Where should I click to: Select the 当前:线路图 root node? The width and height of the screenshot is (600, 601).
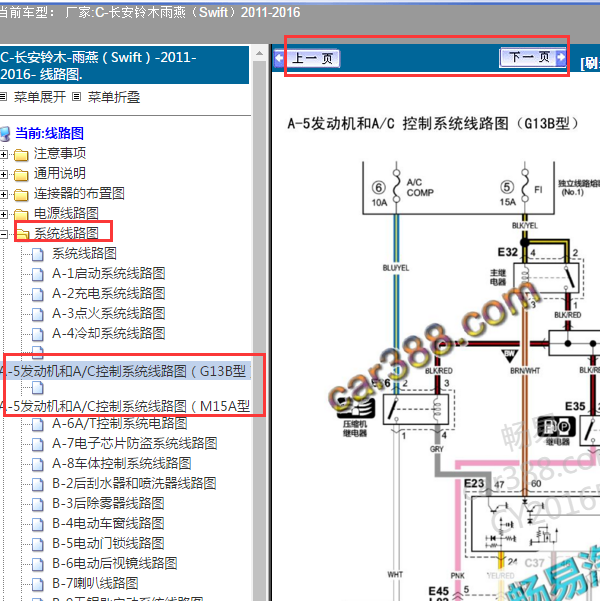[x=49, y=133]
